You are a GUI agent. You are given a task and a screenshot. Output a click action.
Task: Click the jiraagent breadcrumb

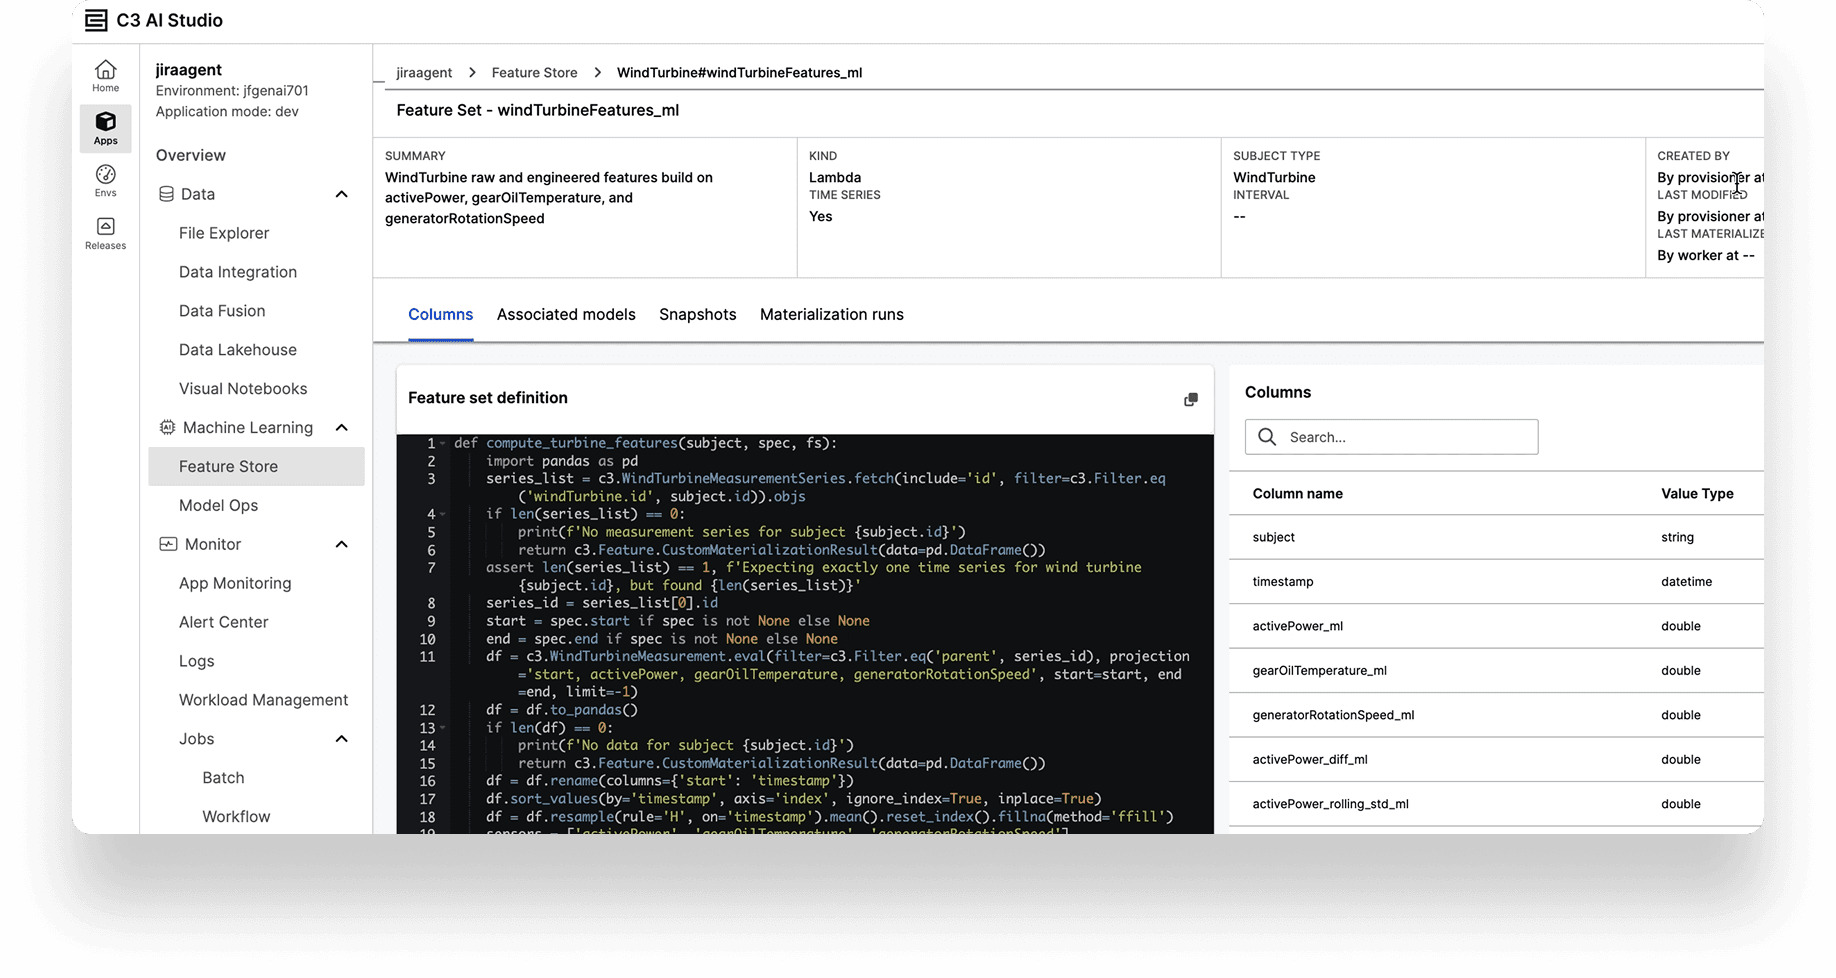pyautogui.click(x=424, y=72)
